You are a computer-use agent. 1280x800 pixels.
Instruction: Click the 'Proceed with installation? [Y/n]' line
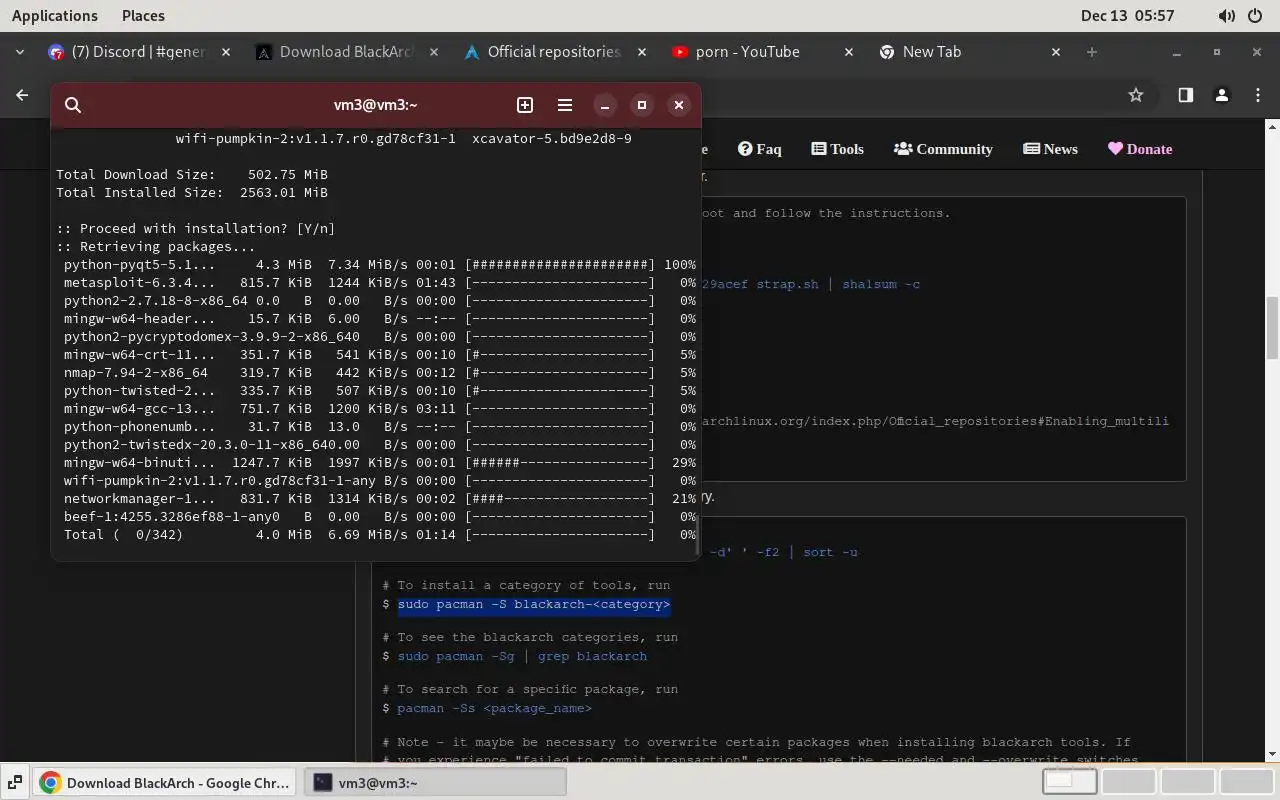point(196,229)
